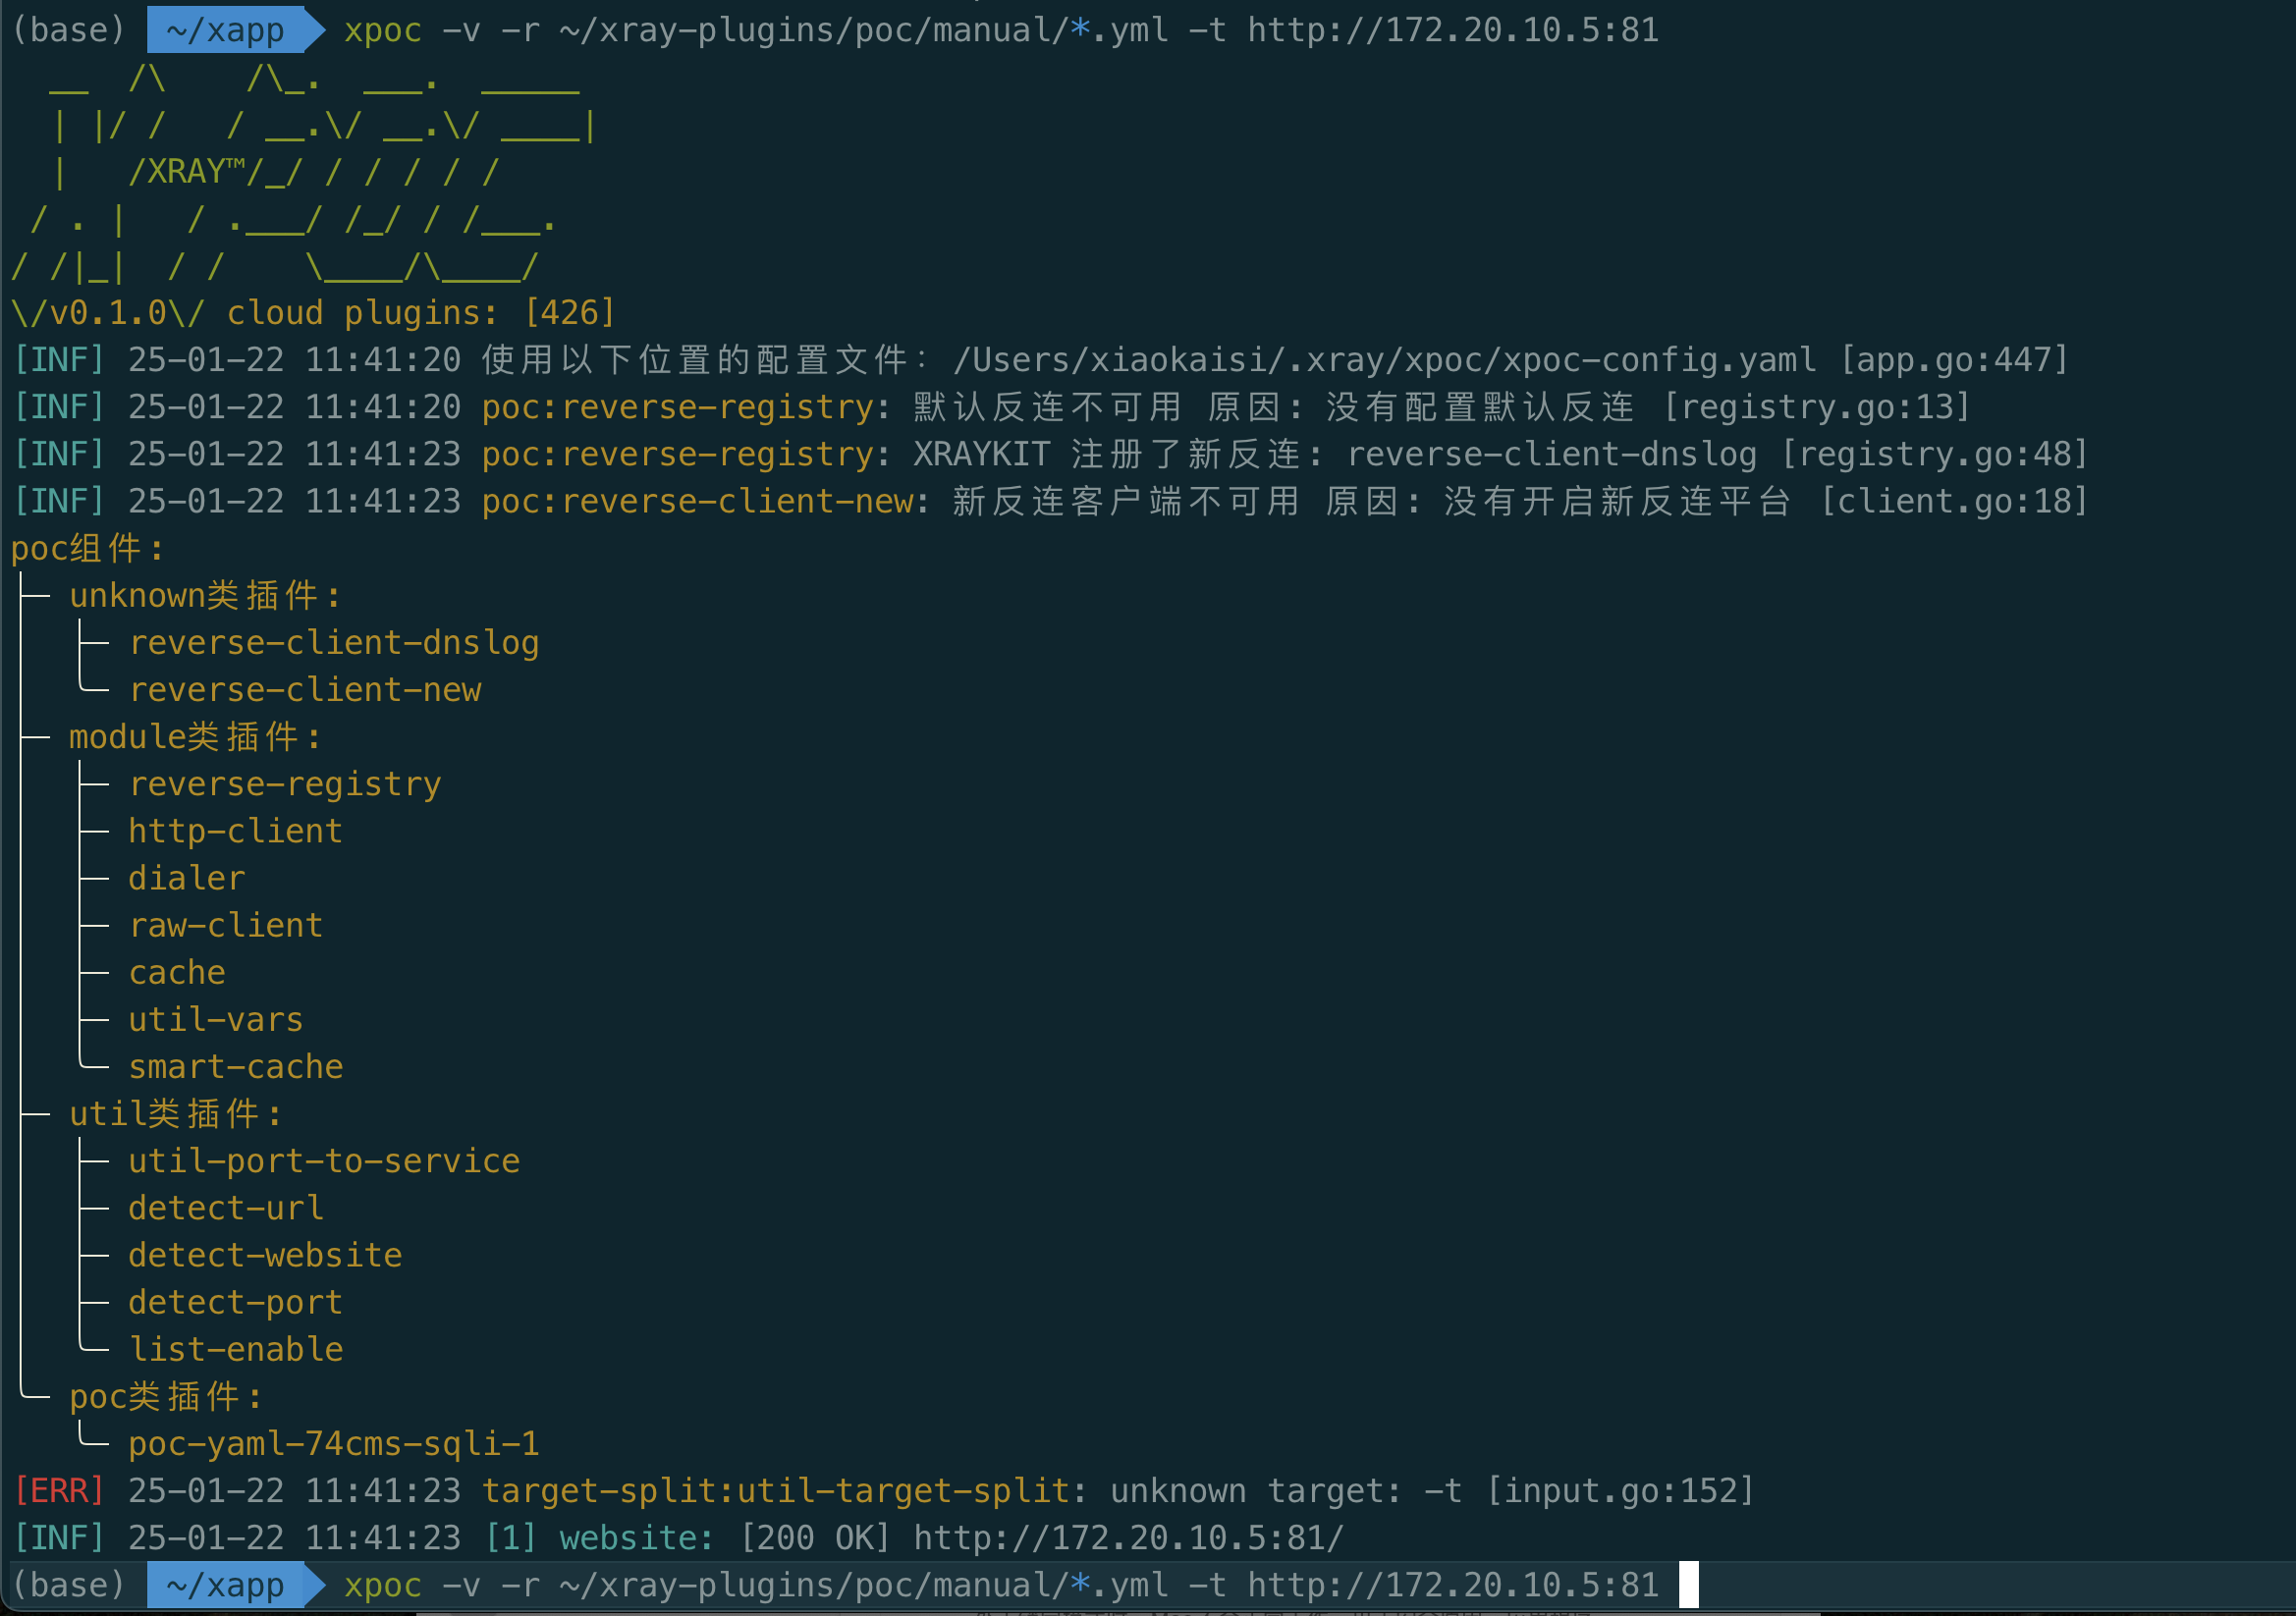Click the http://172.20.10.5:81/ result URL
Image resolution: width=2296 pixels, height=1616 pixels.
click(1128, 1537)
